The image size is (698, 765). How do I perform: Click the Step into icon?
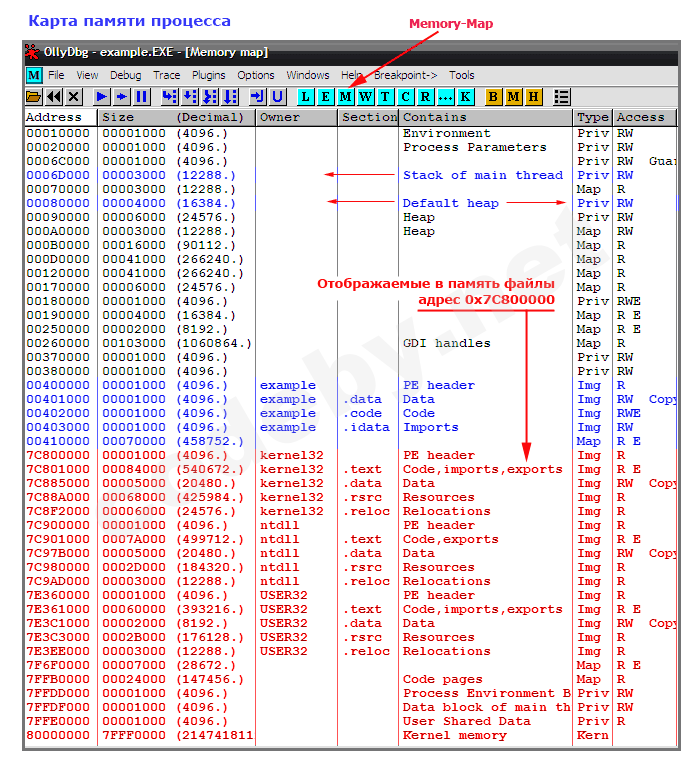point(169,97)
